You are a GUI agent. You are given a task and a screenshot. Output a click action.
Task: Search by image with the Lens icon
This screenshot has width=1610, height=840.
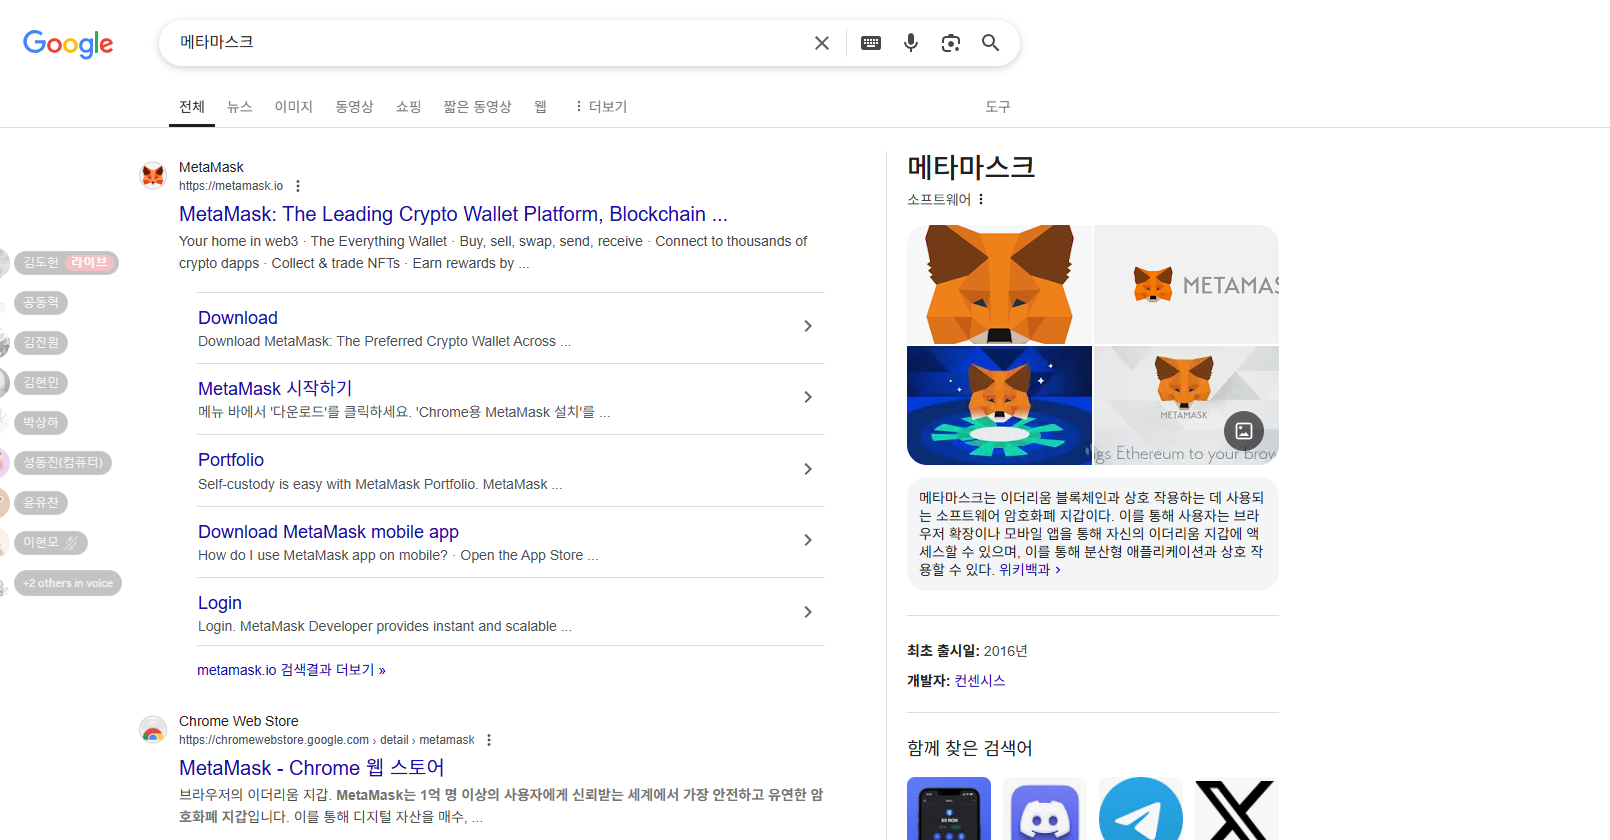click(x=951, y=43)
